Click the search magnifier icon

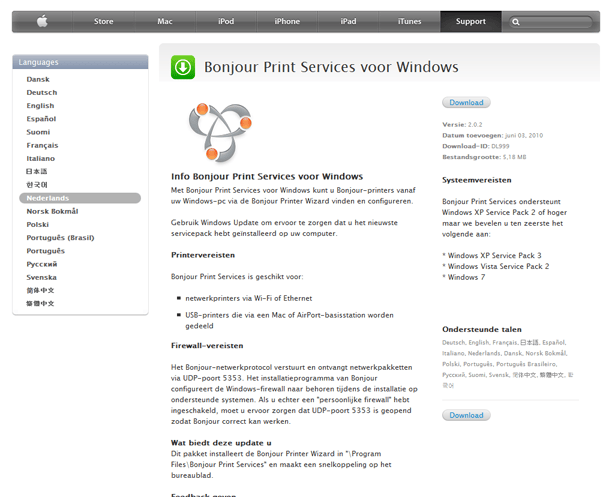(517, 21)
